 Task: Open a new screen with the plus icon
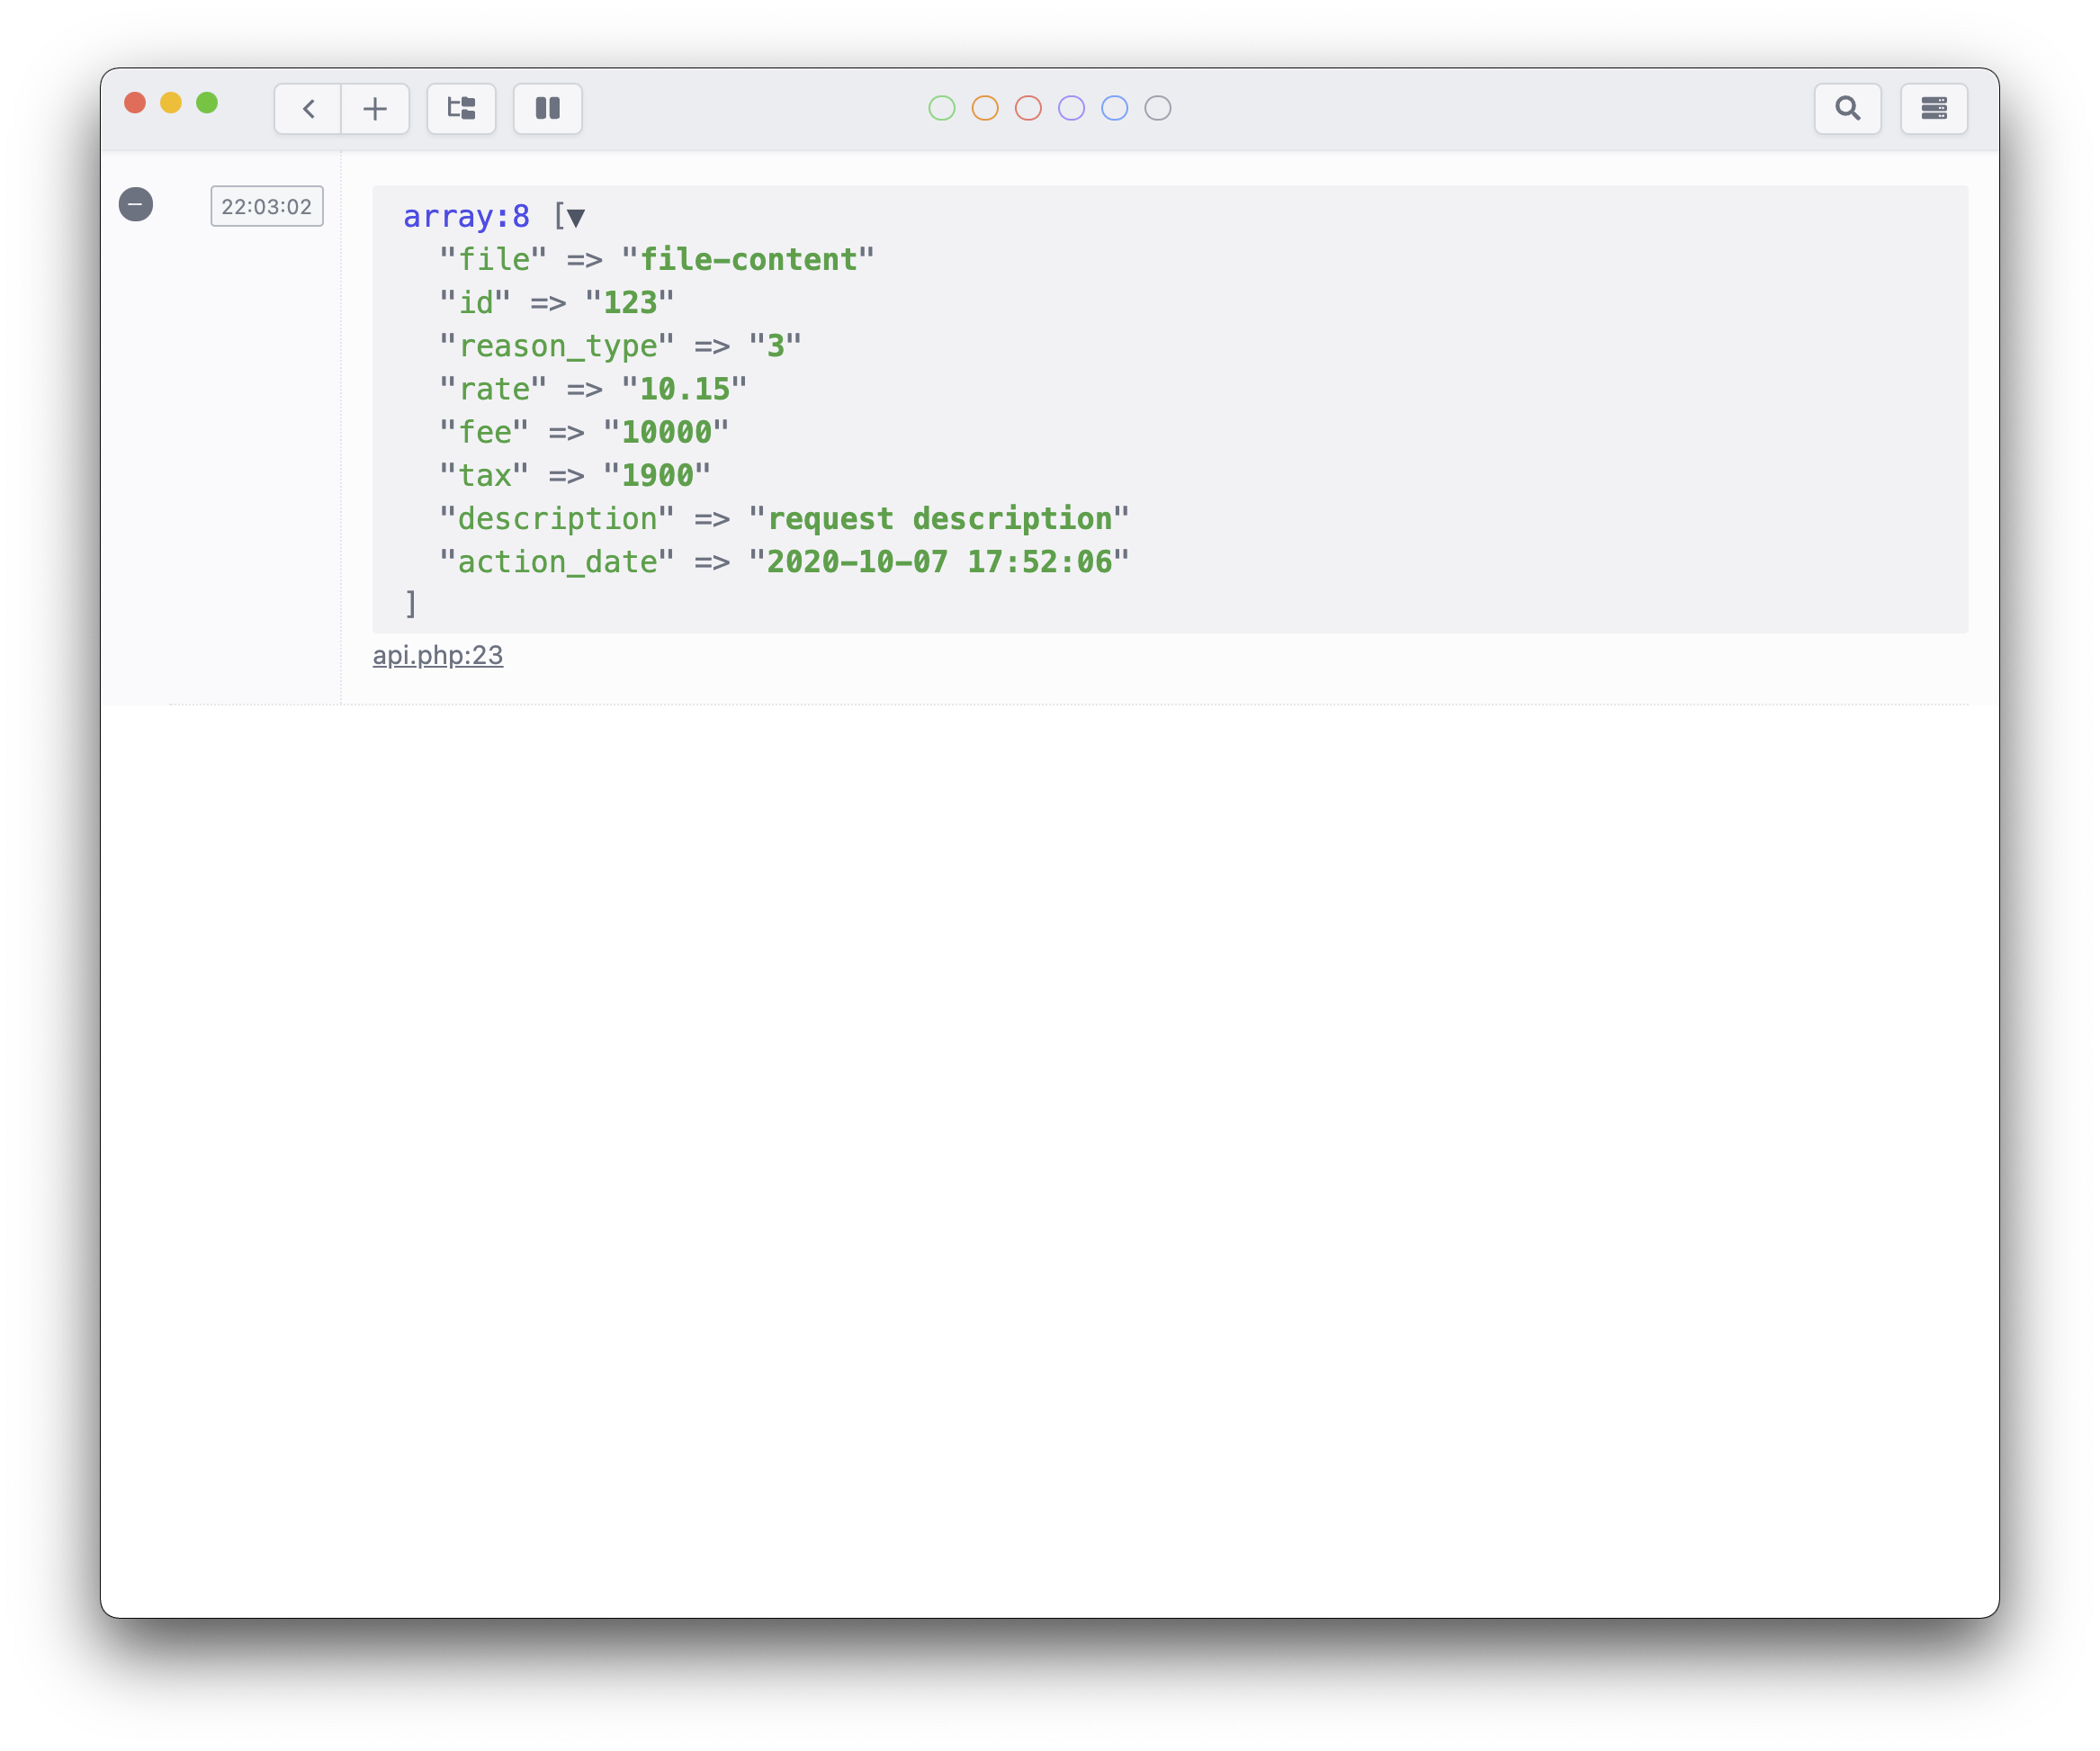pos(375,108)
